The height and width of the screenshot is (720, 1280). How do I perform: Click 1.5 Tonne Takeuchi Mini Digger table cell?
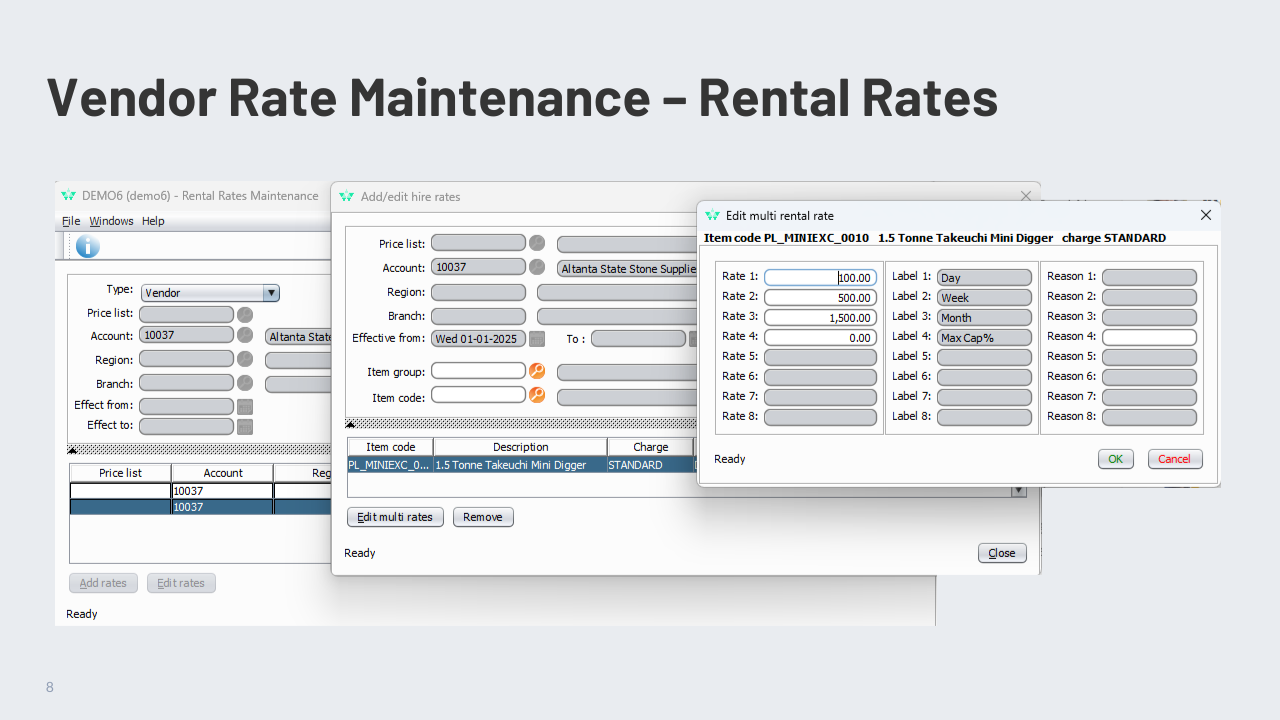click(x=520, y=465)
